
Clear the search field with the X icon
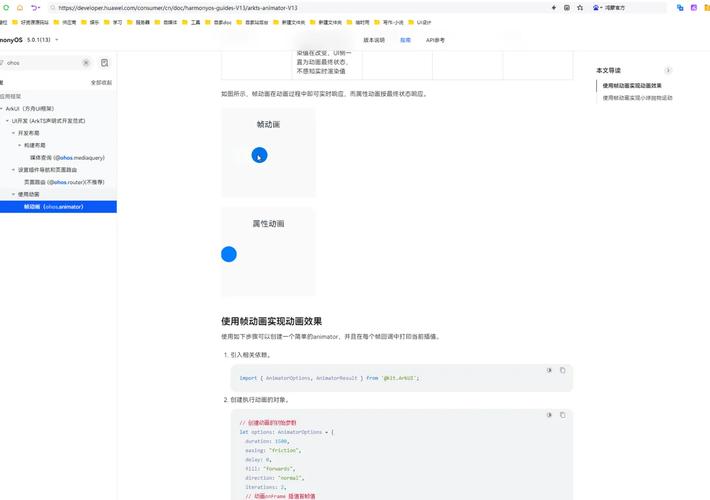[86, 62]
